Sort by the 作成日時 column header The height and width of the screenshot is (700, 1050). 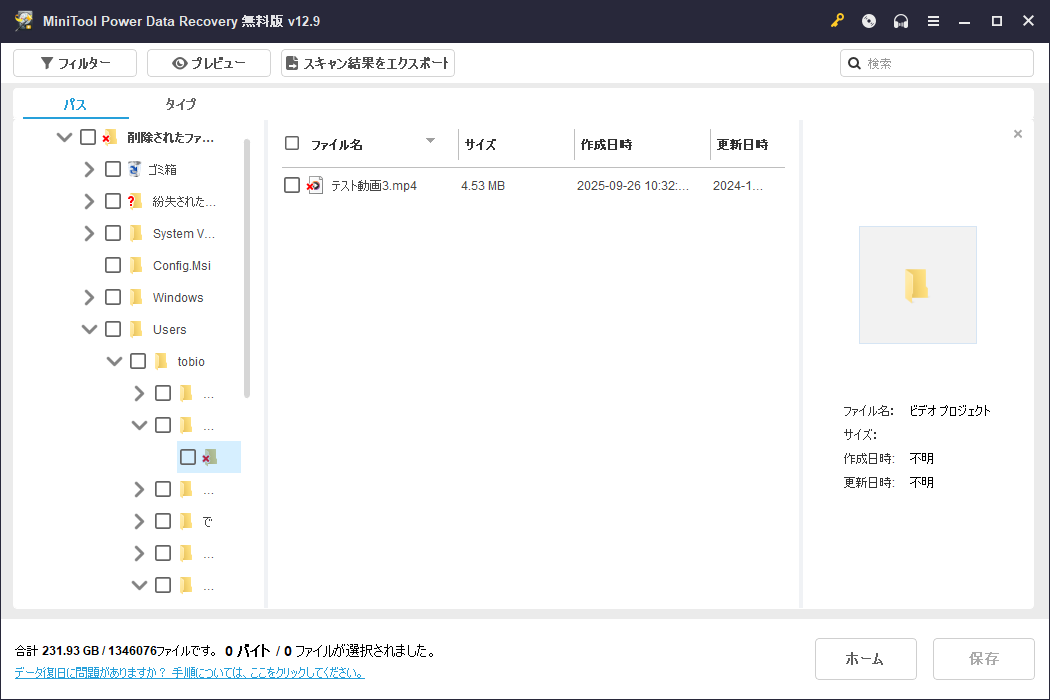pos(606,144)
